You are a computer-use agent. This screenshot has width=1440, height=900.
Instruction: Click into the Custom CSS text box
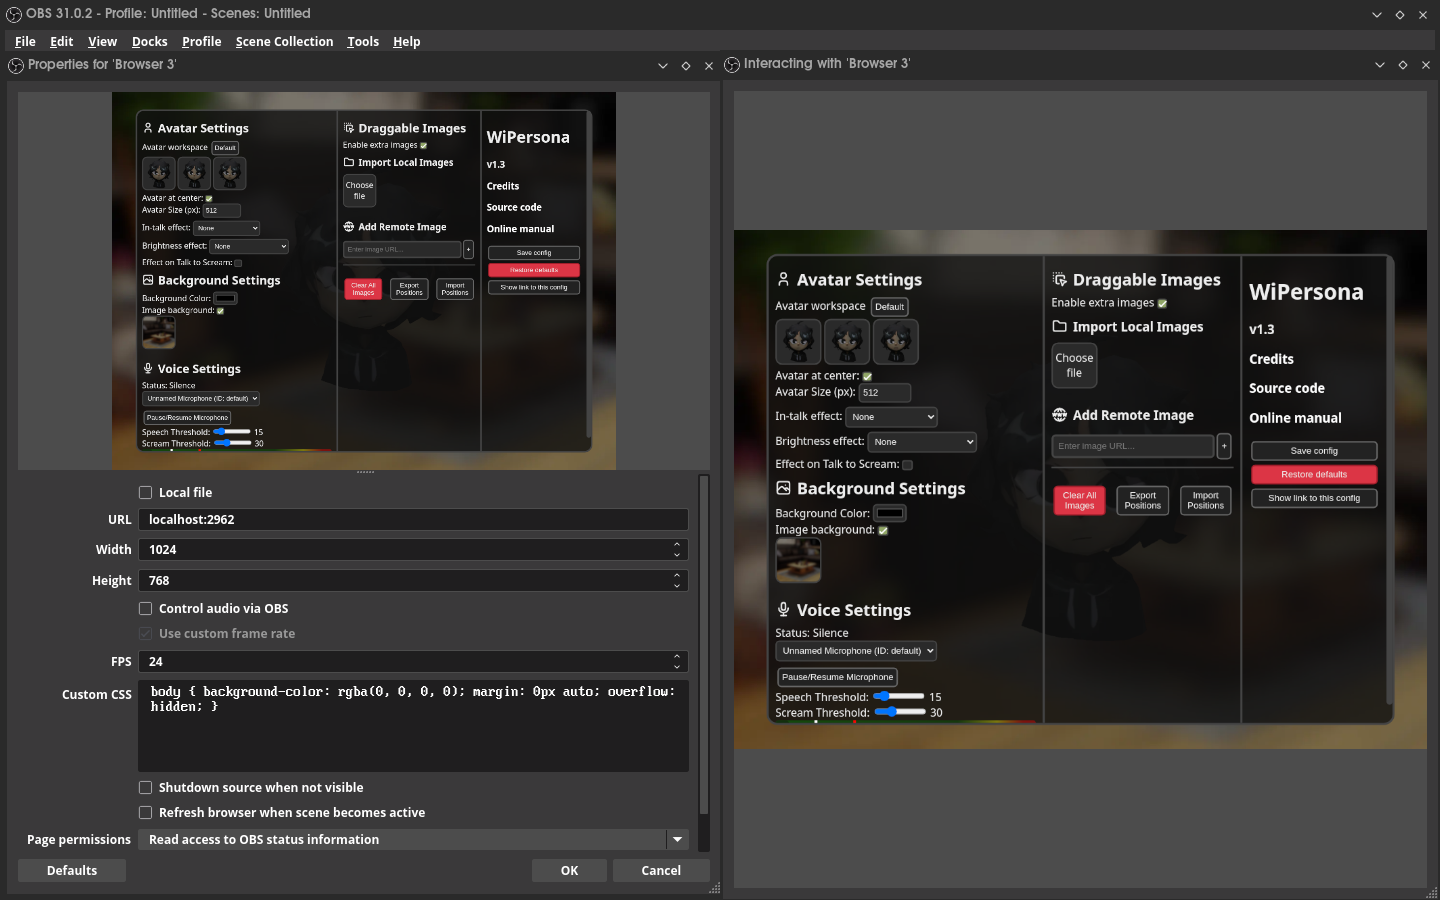414,726
